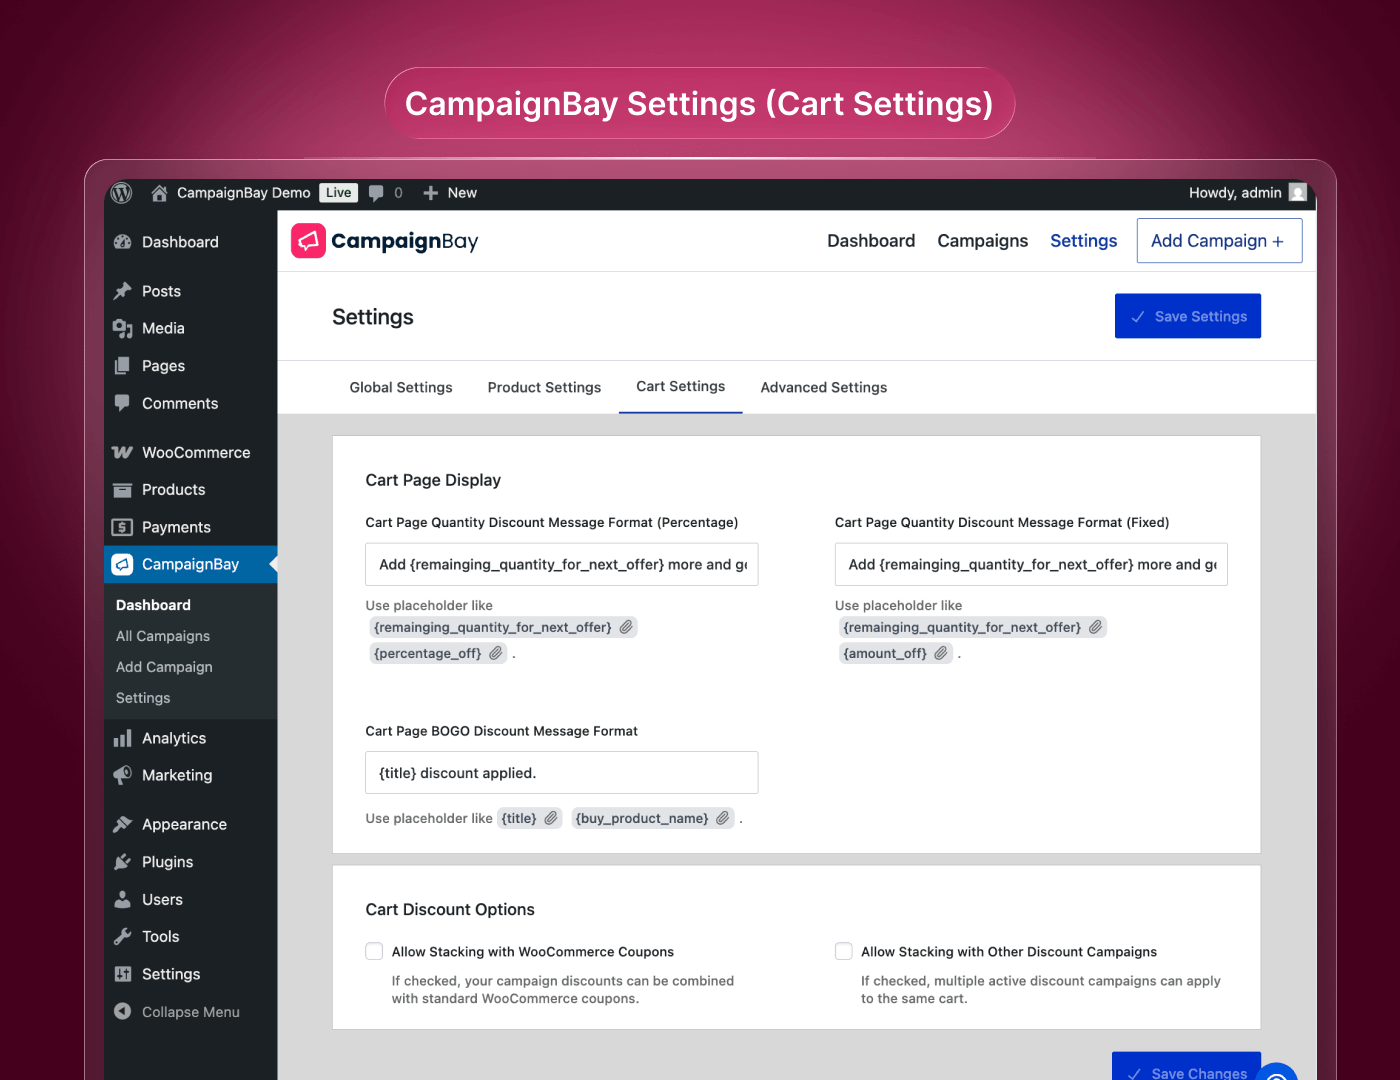Viewport: 1400px width, 1080px height.
Task: Click the CampaignBay logo icon in header
Action: click(x=308, y=241)
